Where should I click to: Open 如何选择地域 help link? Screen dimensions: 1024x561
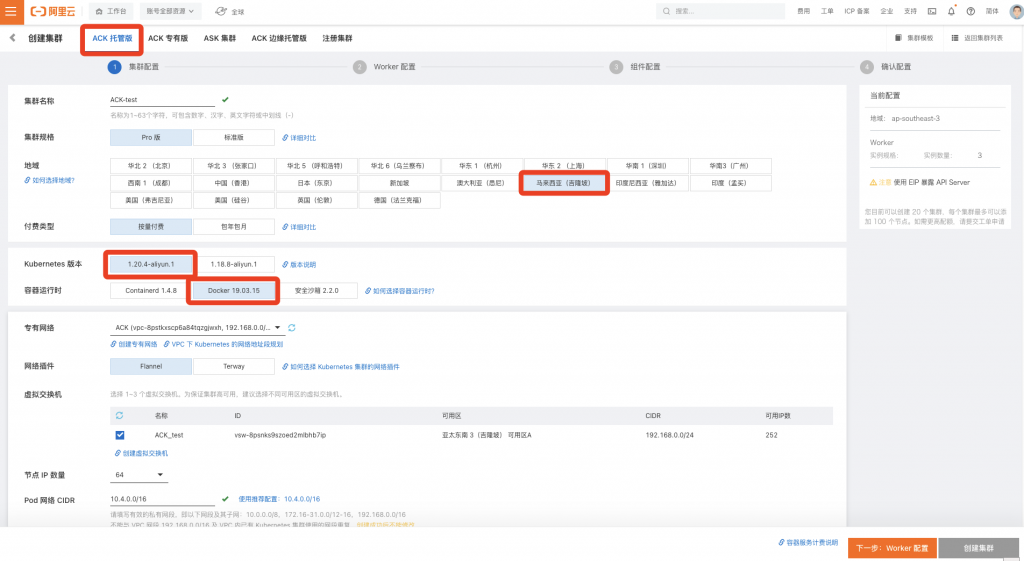pyautogui.click(x=50, y=180)
